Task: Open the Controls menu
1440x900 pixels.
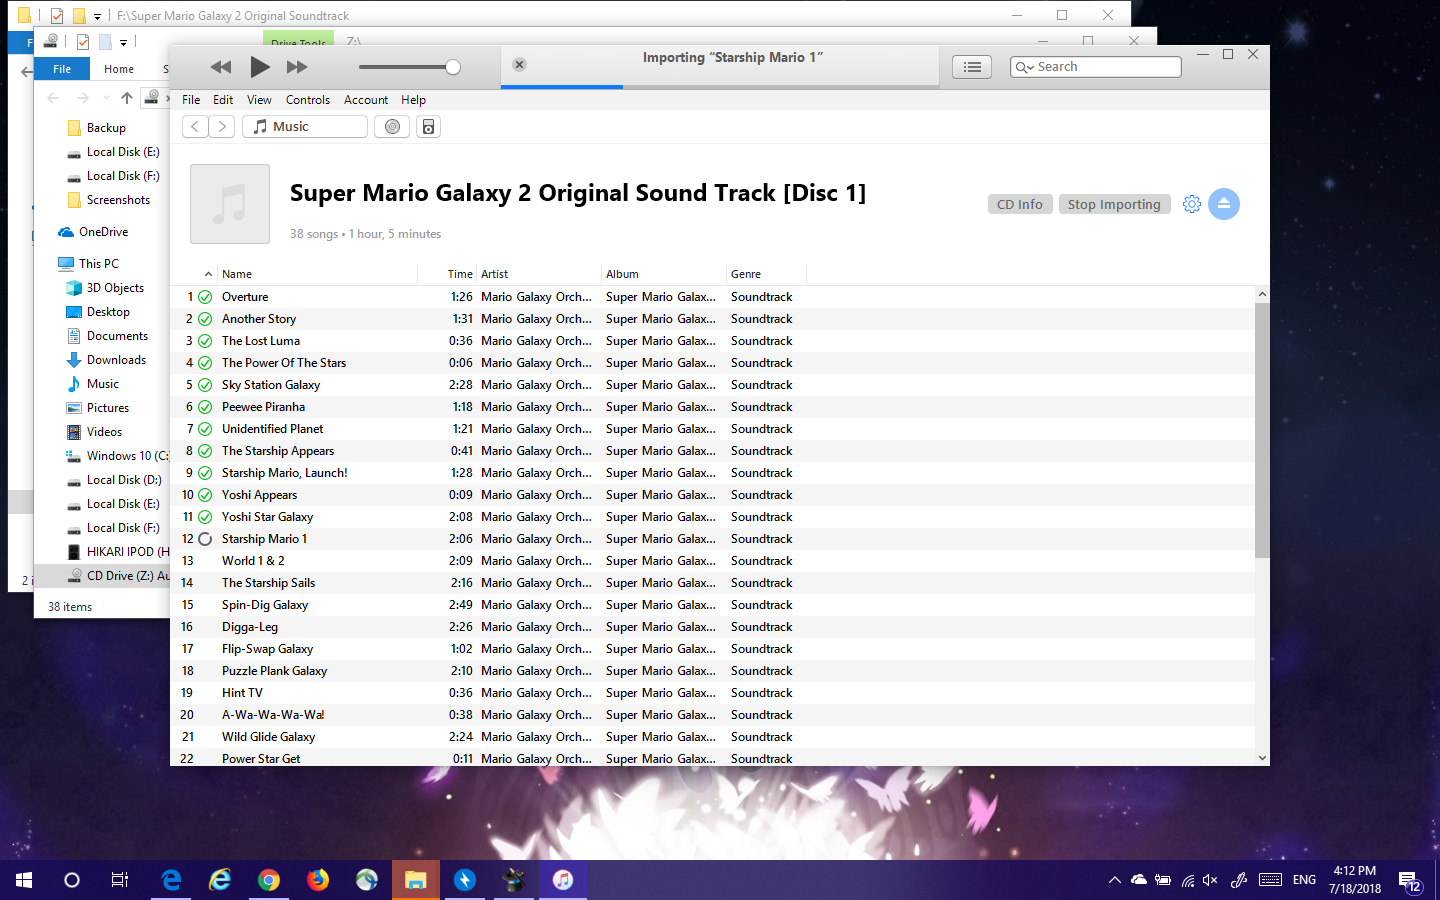Action: 308,100
